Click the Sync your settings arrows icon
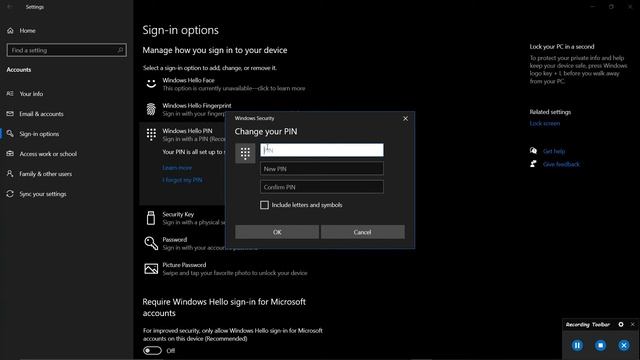Image resolution: width=640 pixels, height=360 pixels. point(10,193)
